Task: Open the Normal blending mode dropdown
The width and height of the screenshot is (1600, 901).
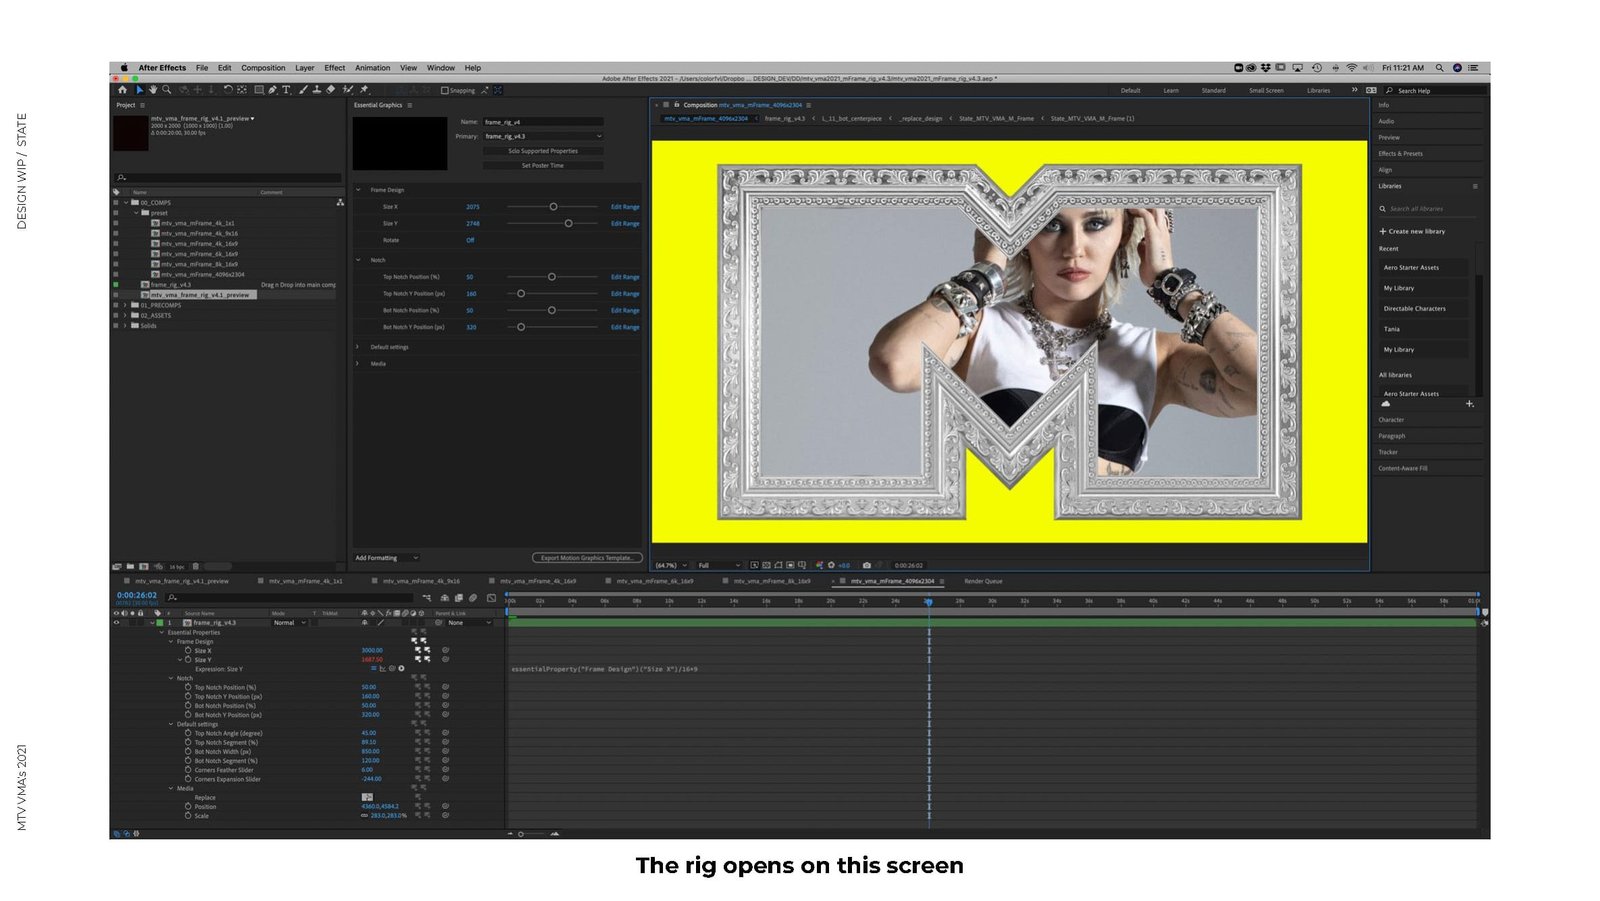Action: (290, 622)
